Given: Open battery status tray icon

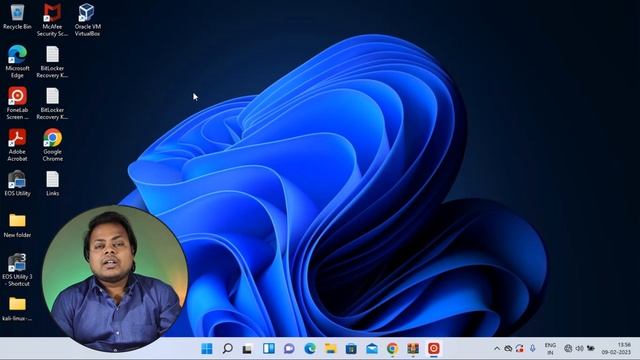Looking at the screenshot, I should click(x=591, y=349).
